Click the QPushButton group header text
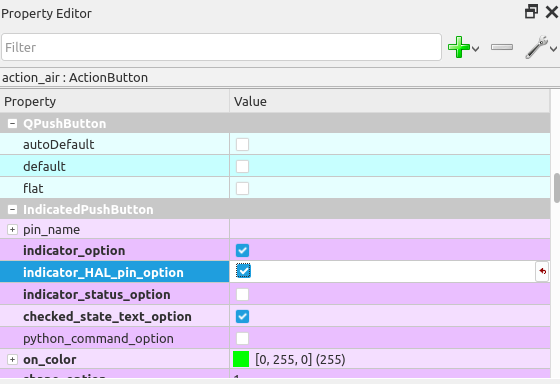 [x=65, y=124]
